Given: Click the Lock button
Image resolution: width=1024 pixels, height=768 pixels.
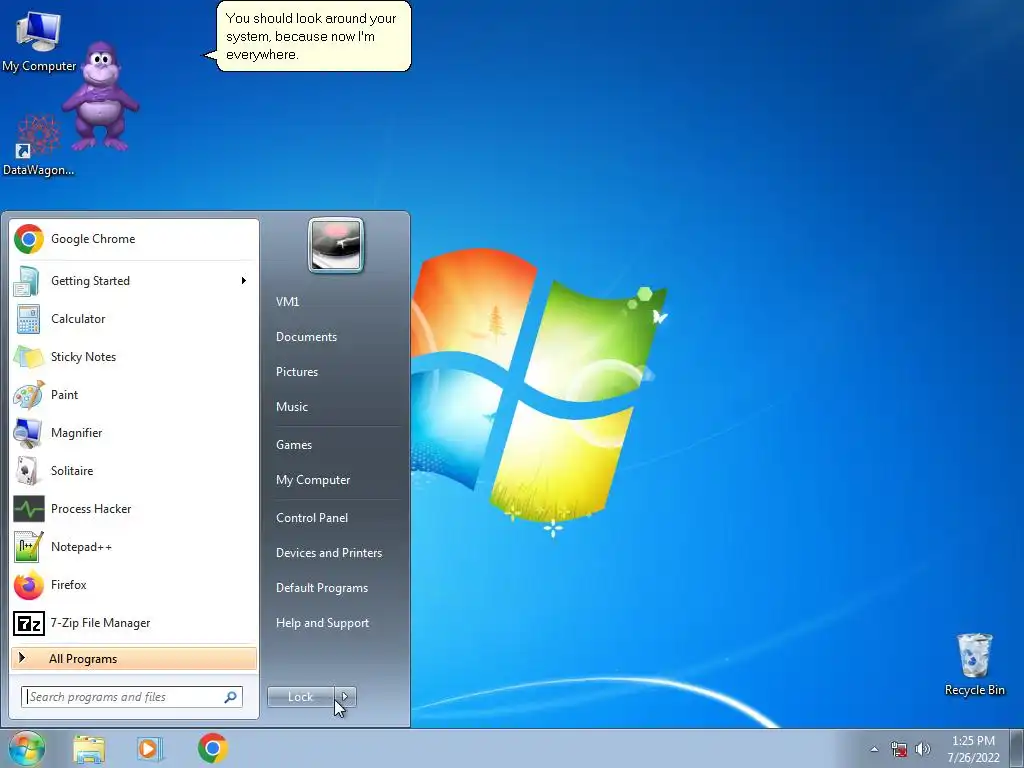Looking at the screenshot, I should point(301,697).
